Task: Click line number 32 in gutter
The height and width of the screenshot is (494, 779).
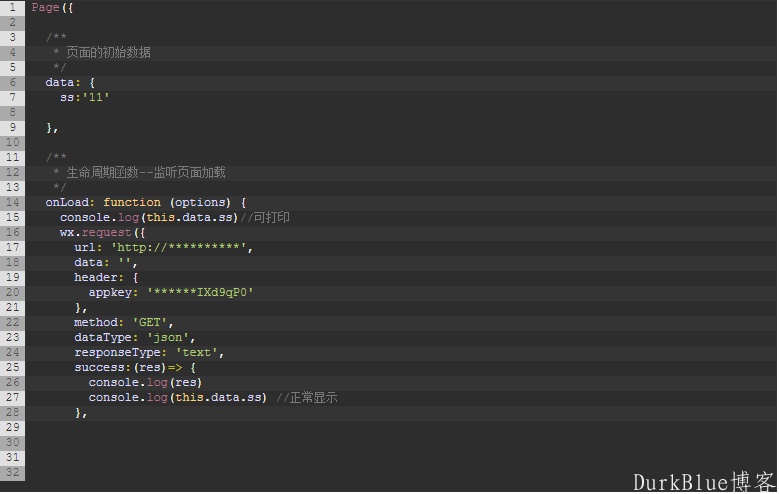Action: point(12,472)
